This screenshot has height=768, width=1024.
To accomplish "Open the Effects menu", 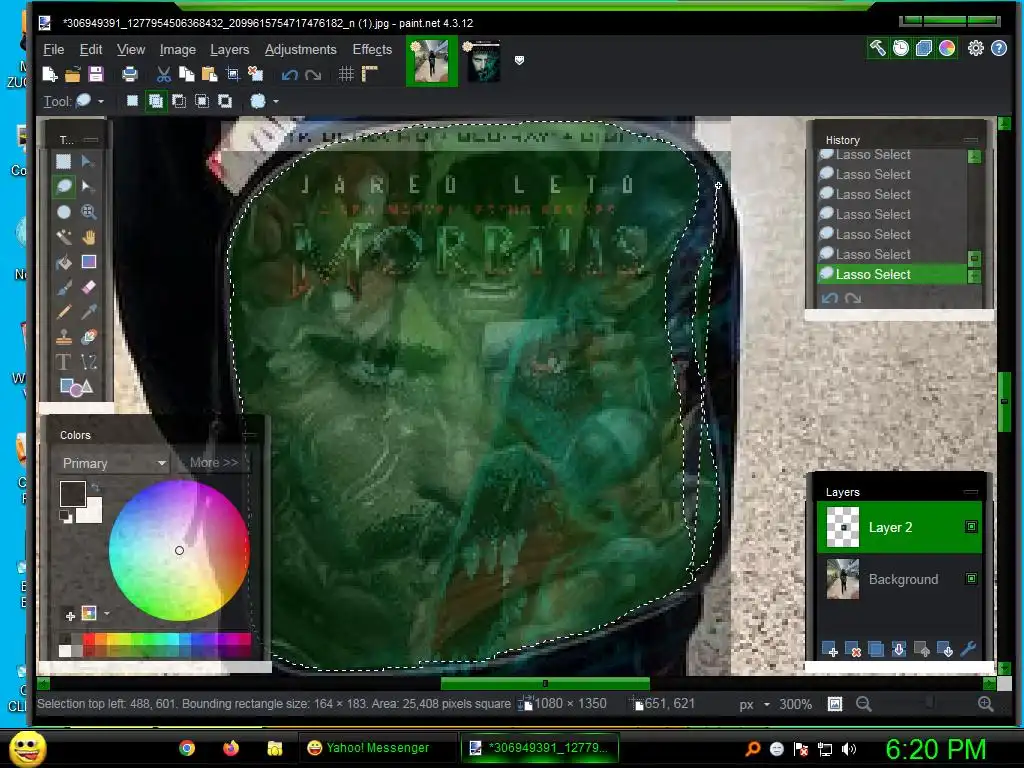I will (x=372, y=50).
